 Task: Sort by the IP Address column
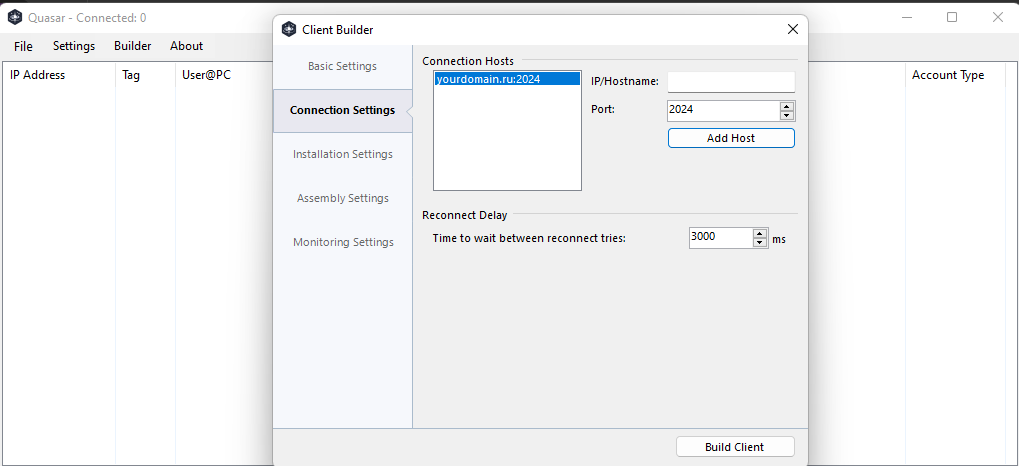pos(60,75)
